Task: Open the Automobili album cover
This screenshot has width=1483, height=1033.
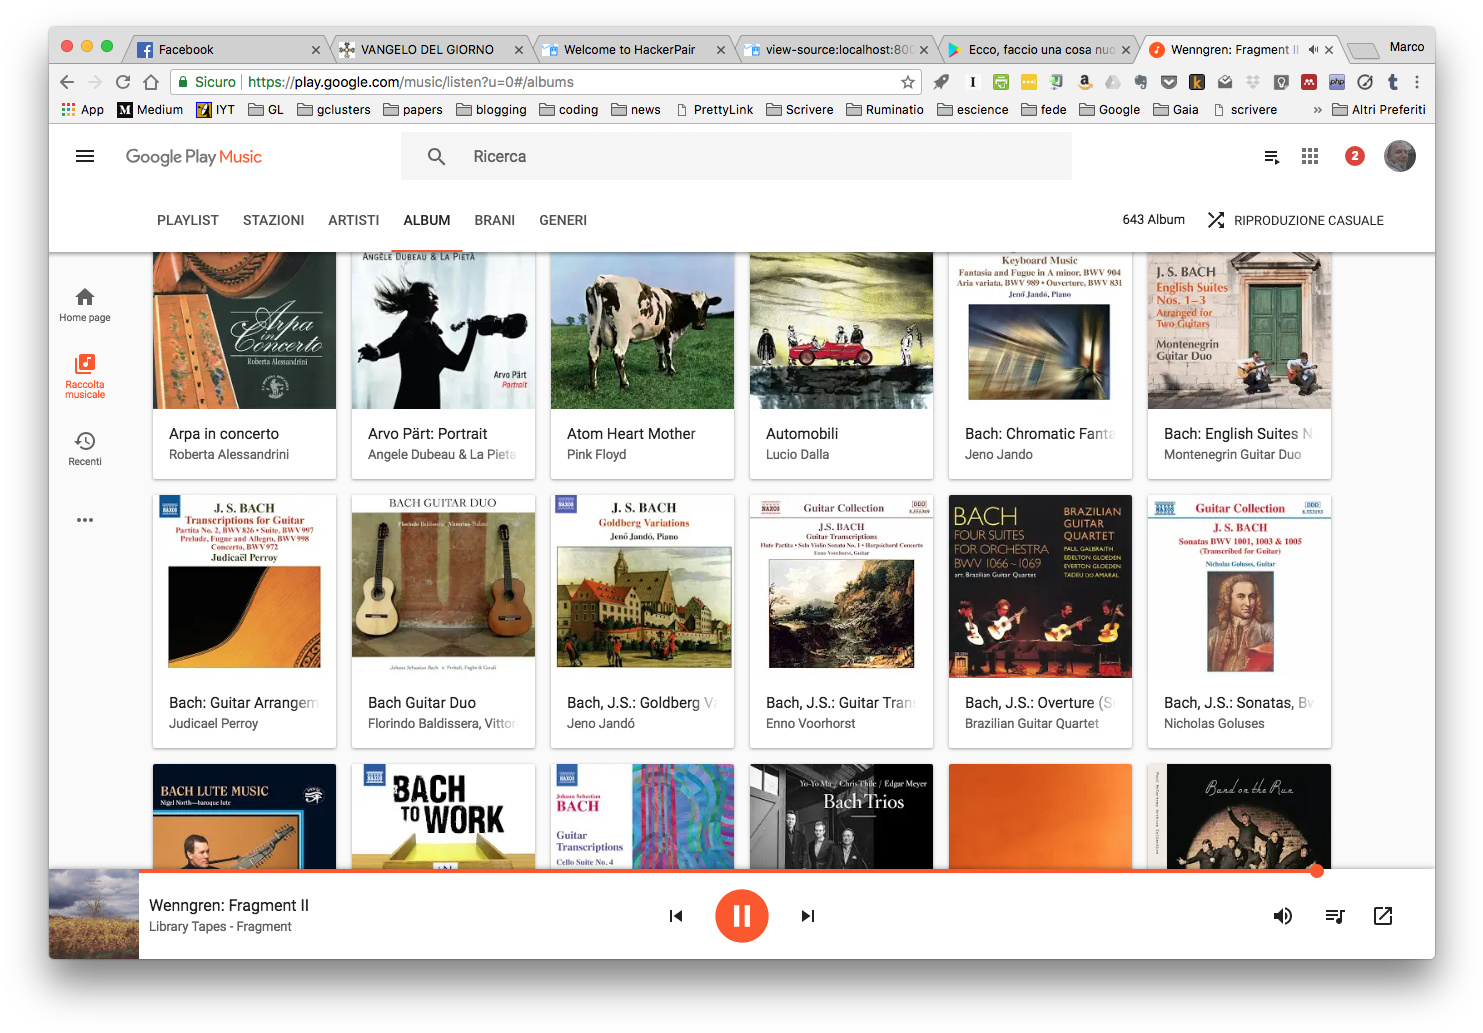Action: click(841, 331)
